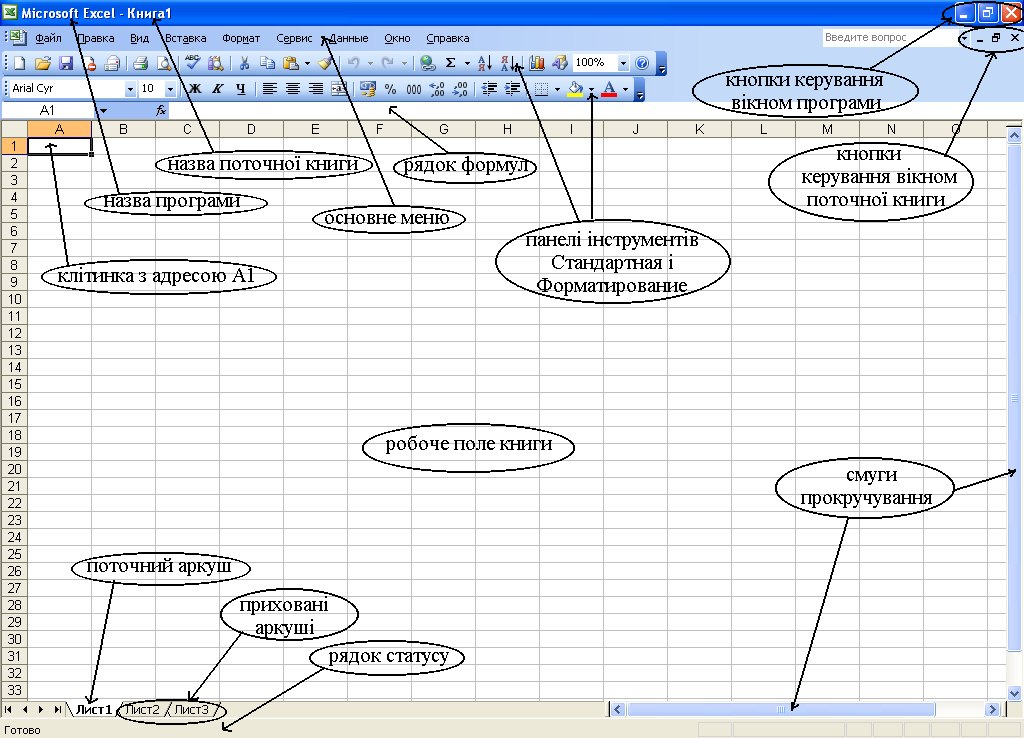Align text left

[270, 88]
